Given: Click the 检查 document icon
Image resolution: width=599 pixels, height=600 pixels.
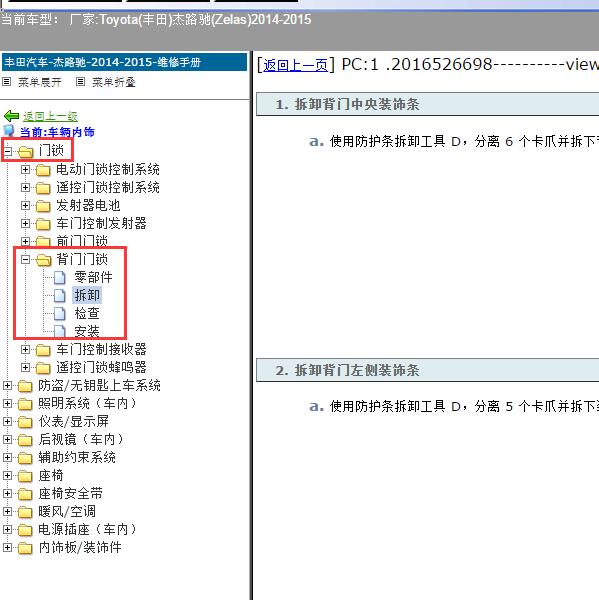Looking at the screenshot, I should 60,314.
